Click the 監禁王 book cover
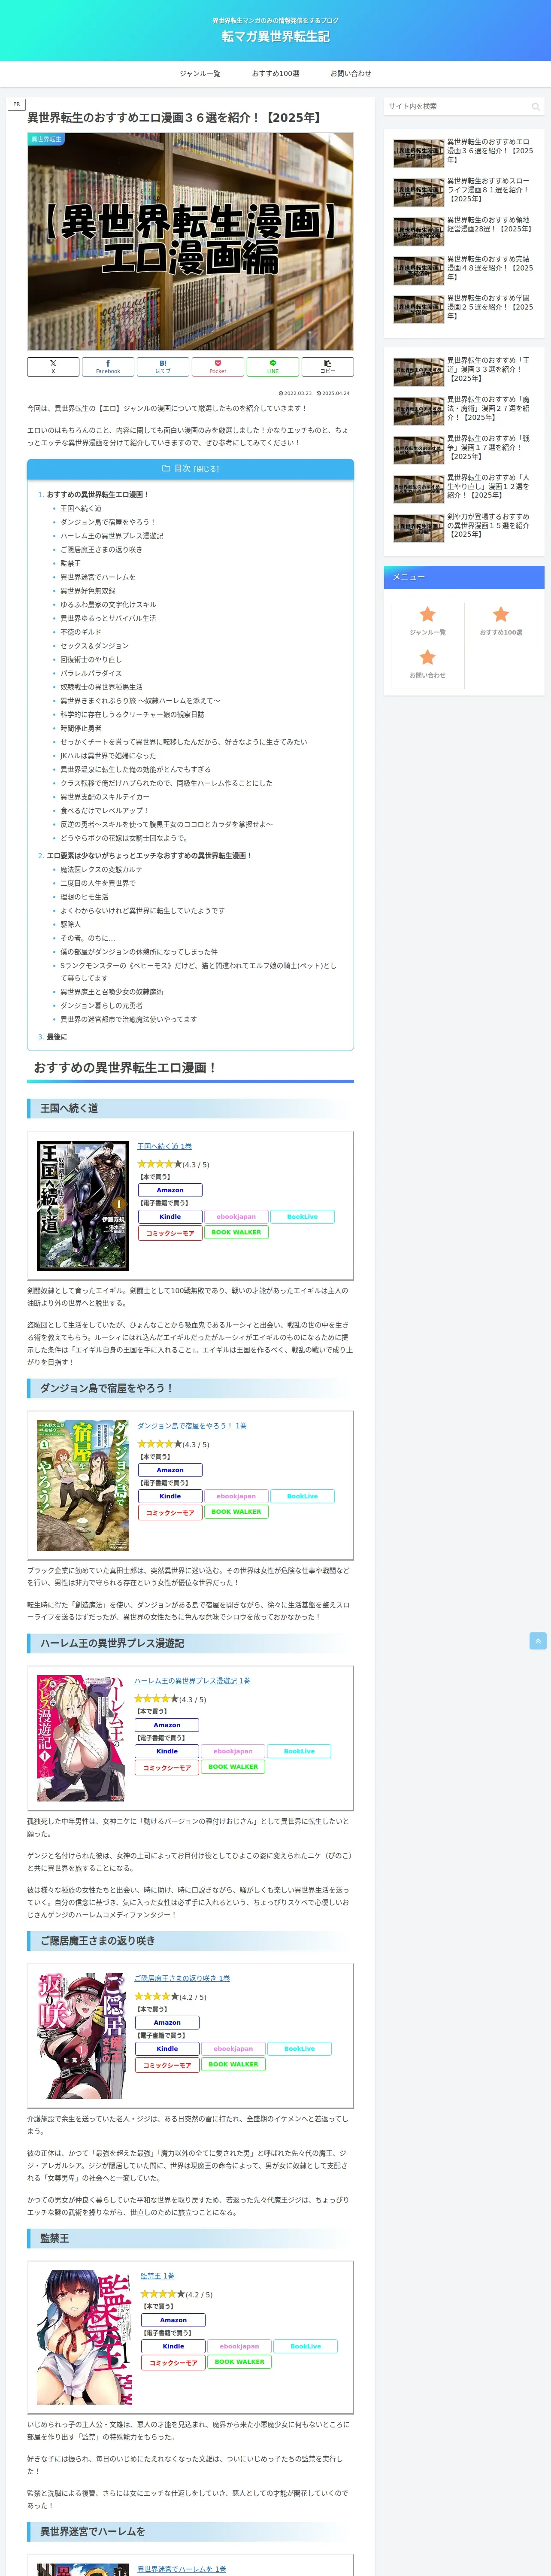This screenshot has height=2576, width=551. [x=85, y=2337]
